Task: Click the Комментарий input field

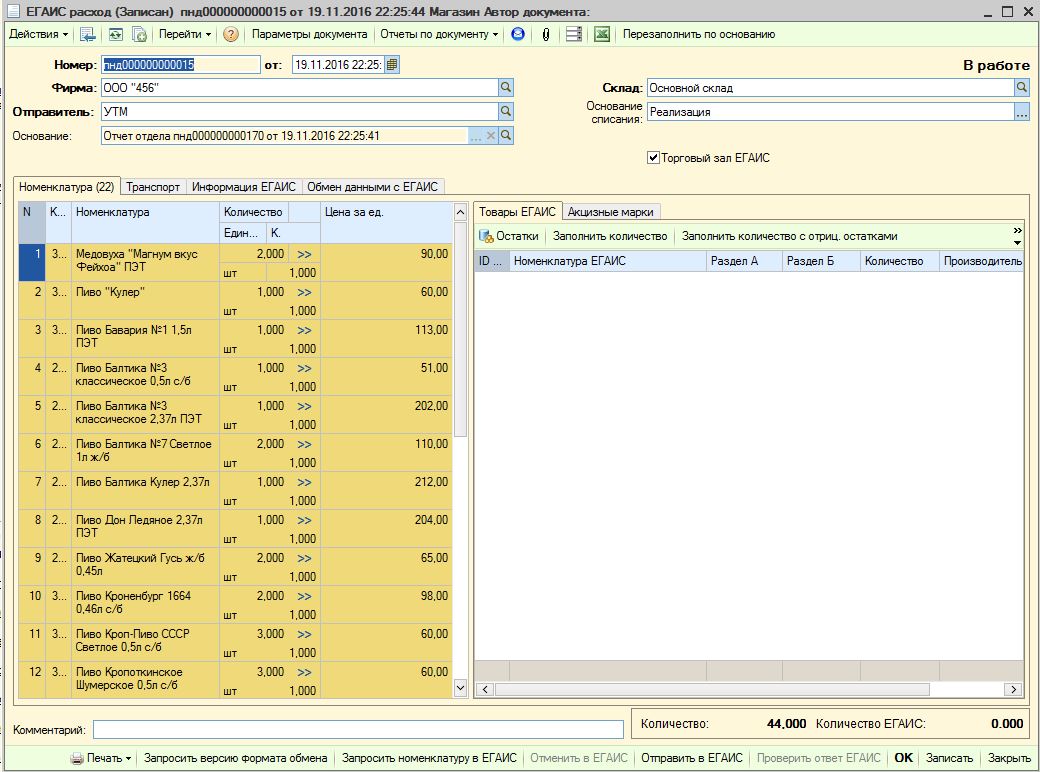Action: click(358, 730)
